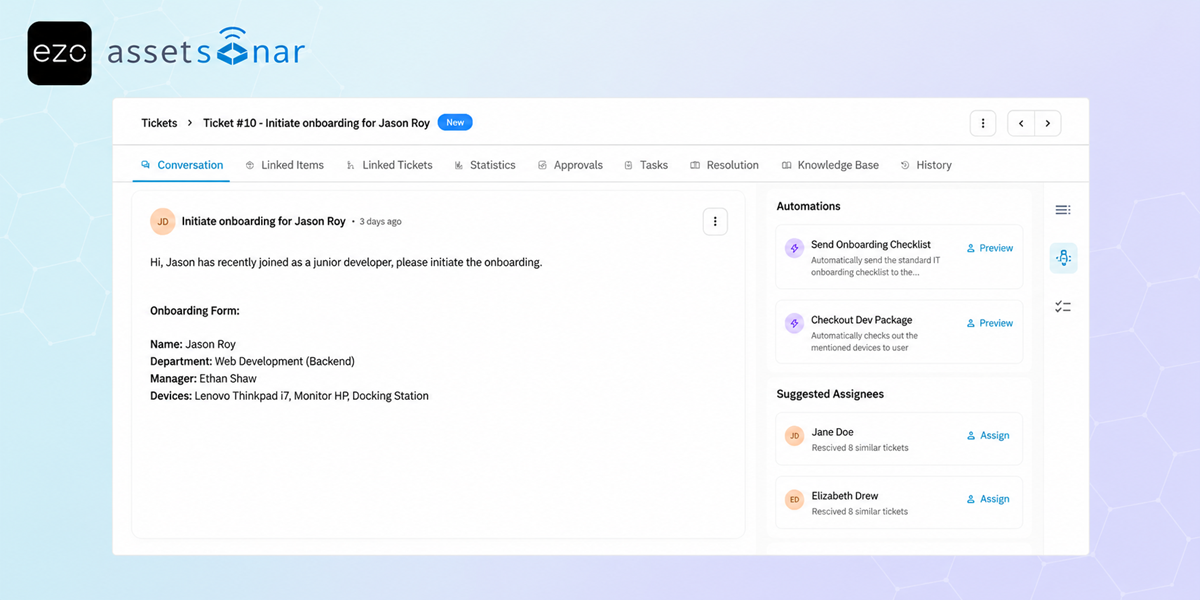Click the Devices line listing Lenovo Thinkpad
Image resolution: width=1200 pixels, height=600 pixels.
289,396
